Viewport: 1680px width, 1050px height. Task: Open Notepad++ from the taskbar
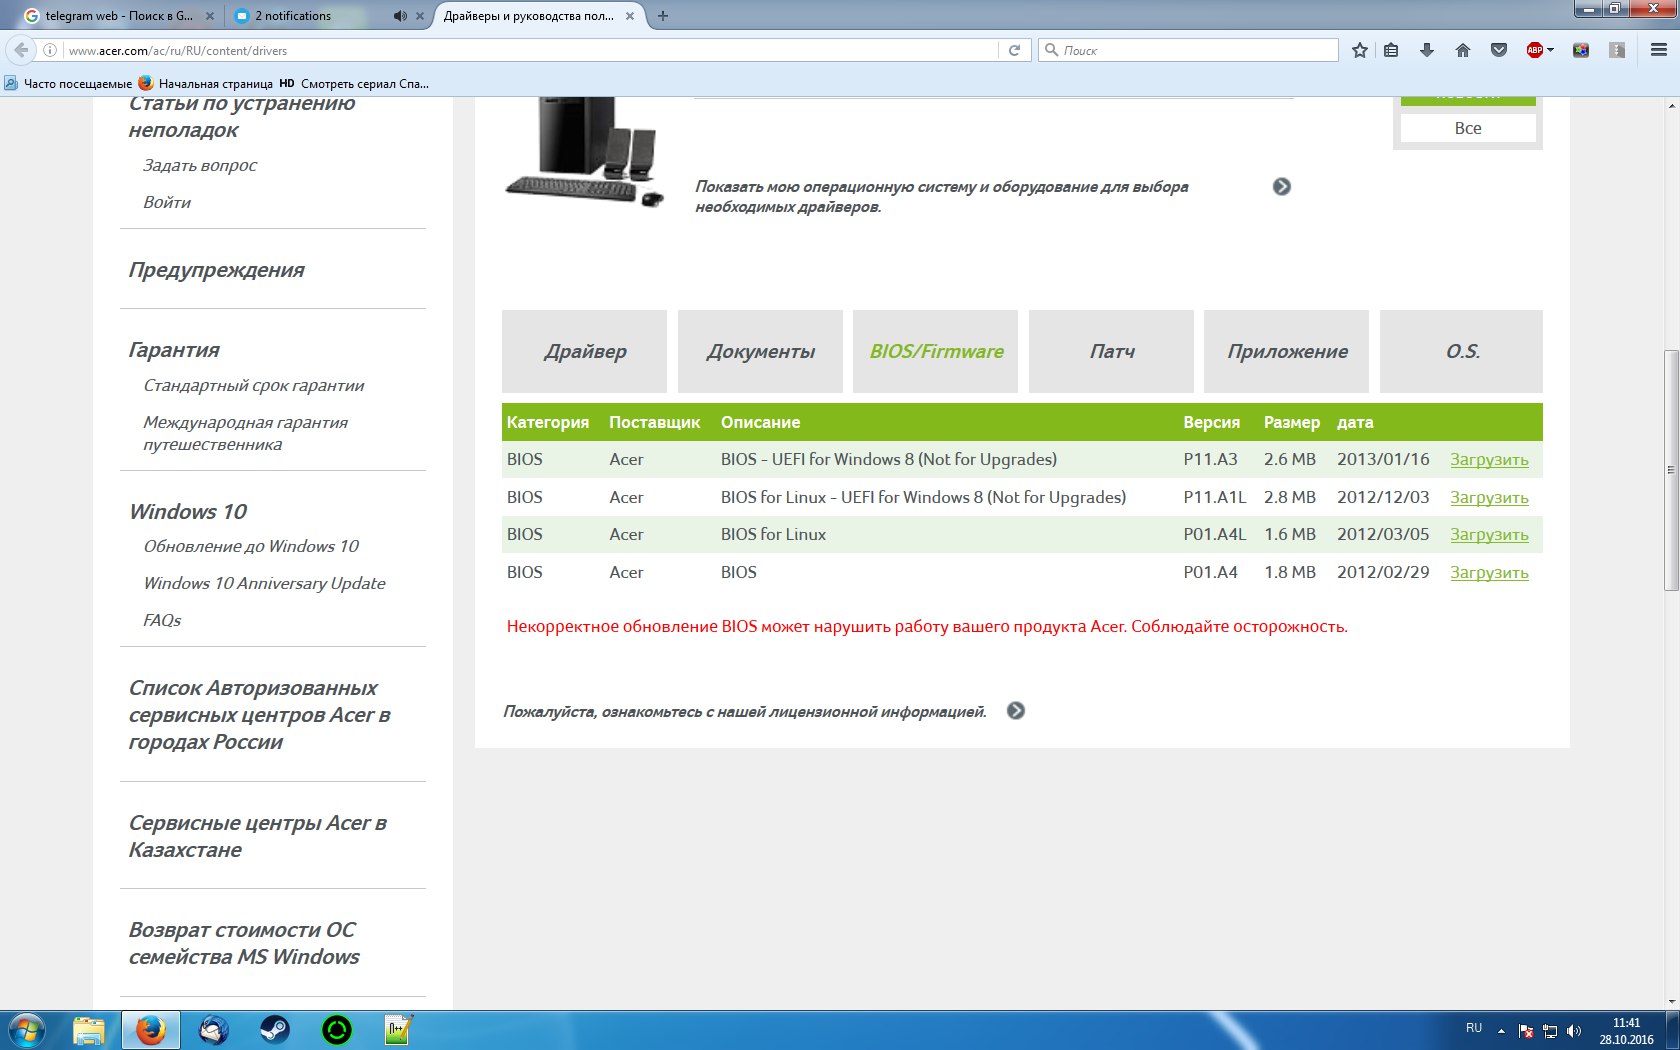click(x=399, y=1030)
